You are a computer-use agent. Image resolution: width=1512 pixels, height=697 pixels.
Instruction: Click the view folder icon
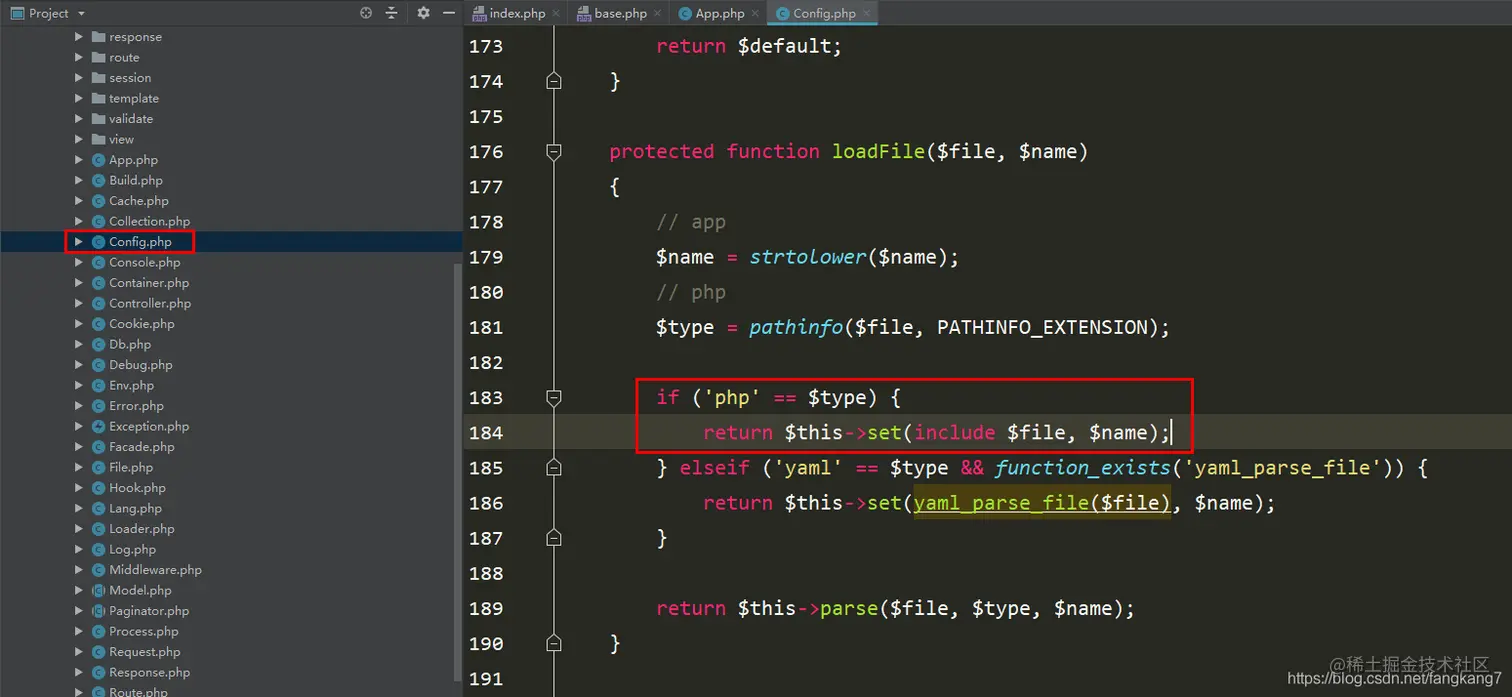pos(98,139)
